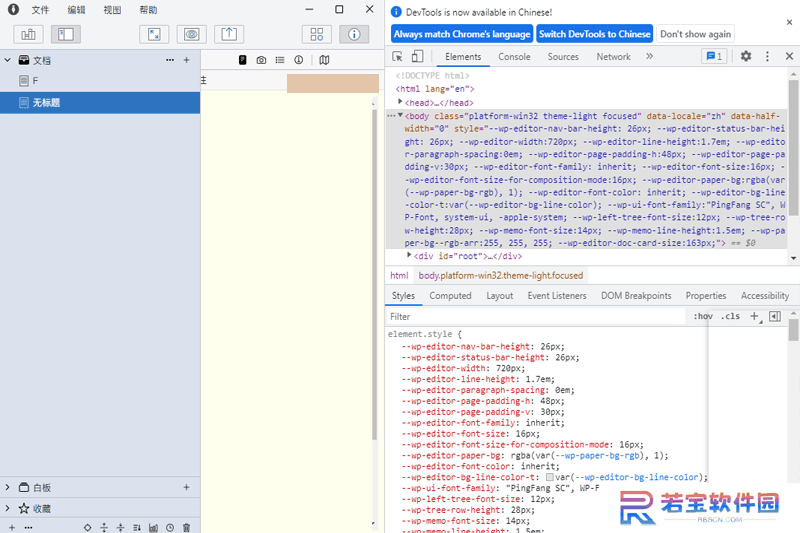Click the black memo card icon in inspector

[243, 60]
